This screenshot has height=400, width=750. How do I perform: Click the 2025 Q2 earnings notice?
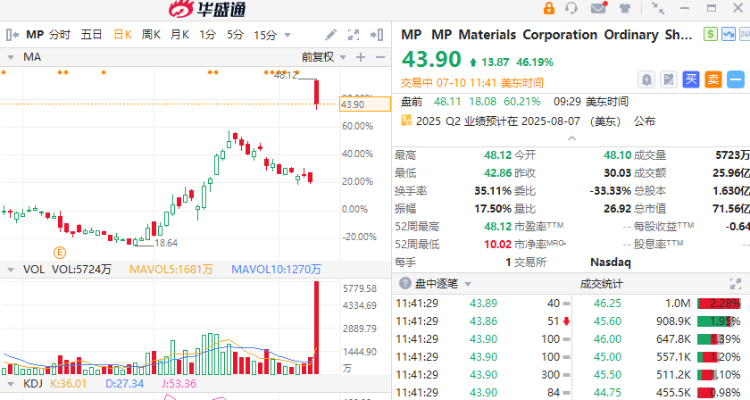(535, 121)
